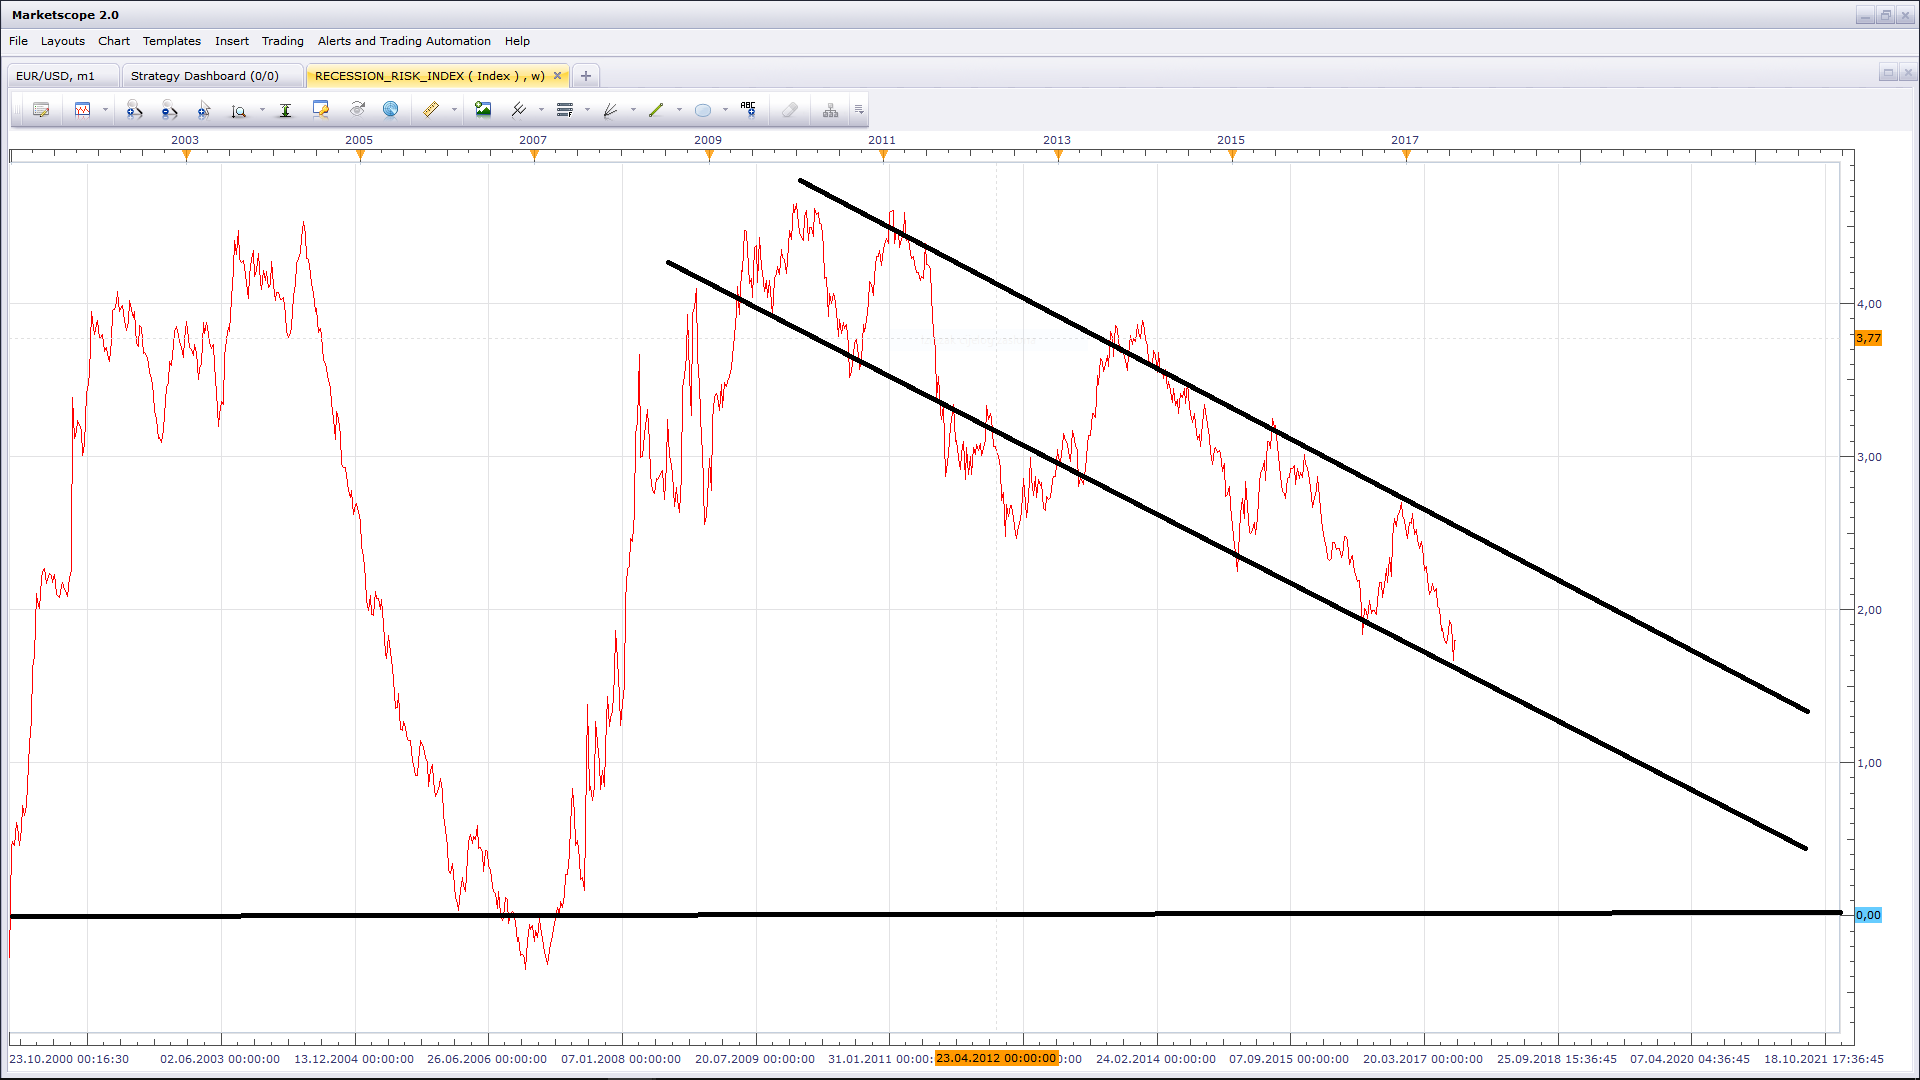Click the vertical zoom magnifier icon
The image size is (1920, 1080).
coord(239,110)
